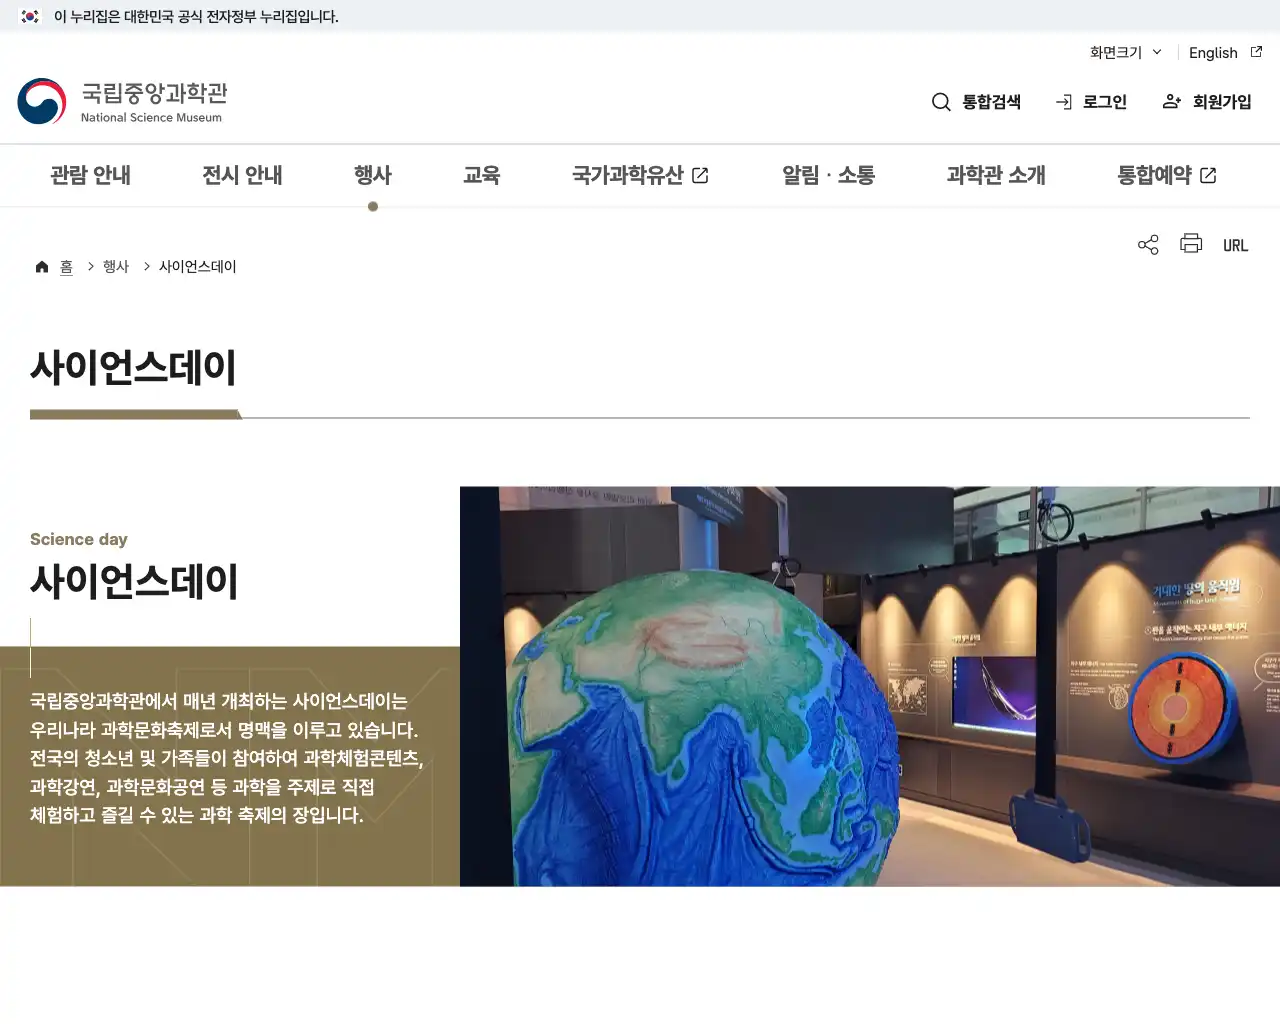Open the 알림·소통 menu
The height and width of the screenshot is (1024, 1280).
click(x=827, y=175)
